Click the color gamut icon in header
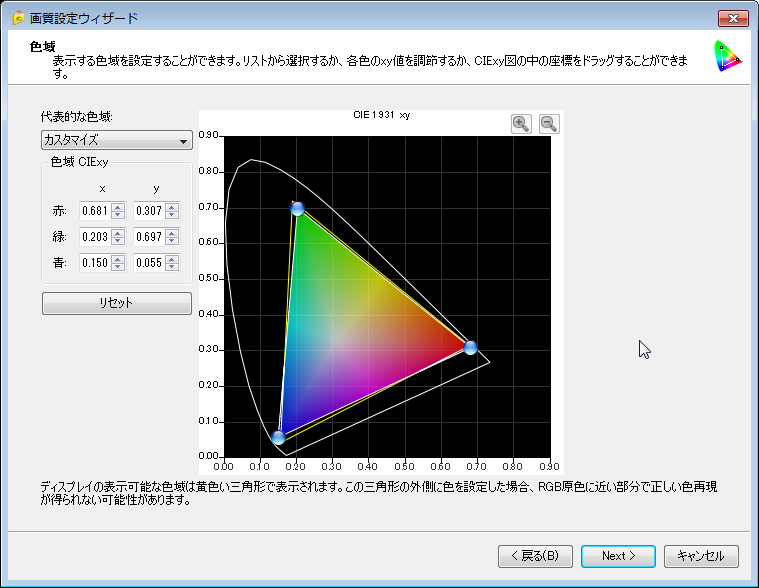759x588 pixels. tap(728, 57)
